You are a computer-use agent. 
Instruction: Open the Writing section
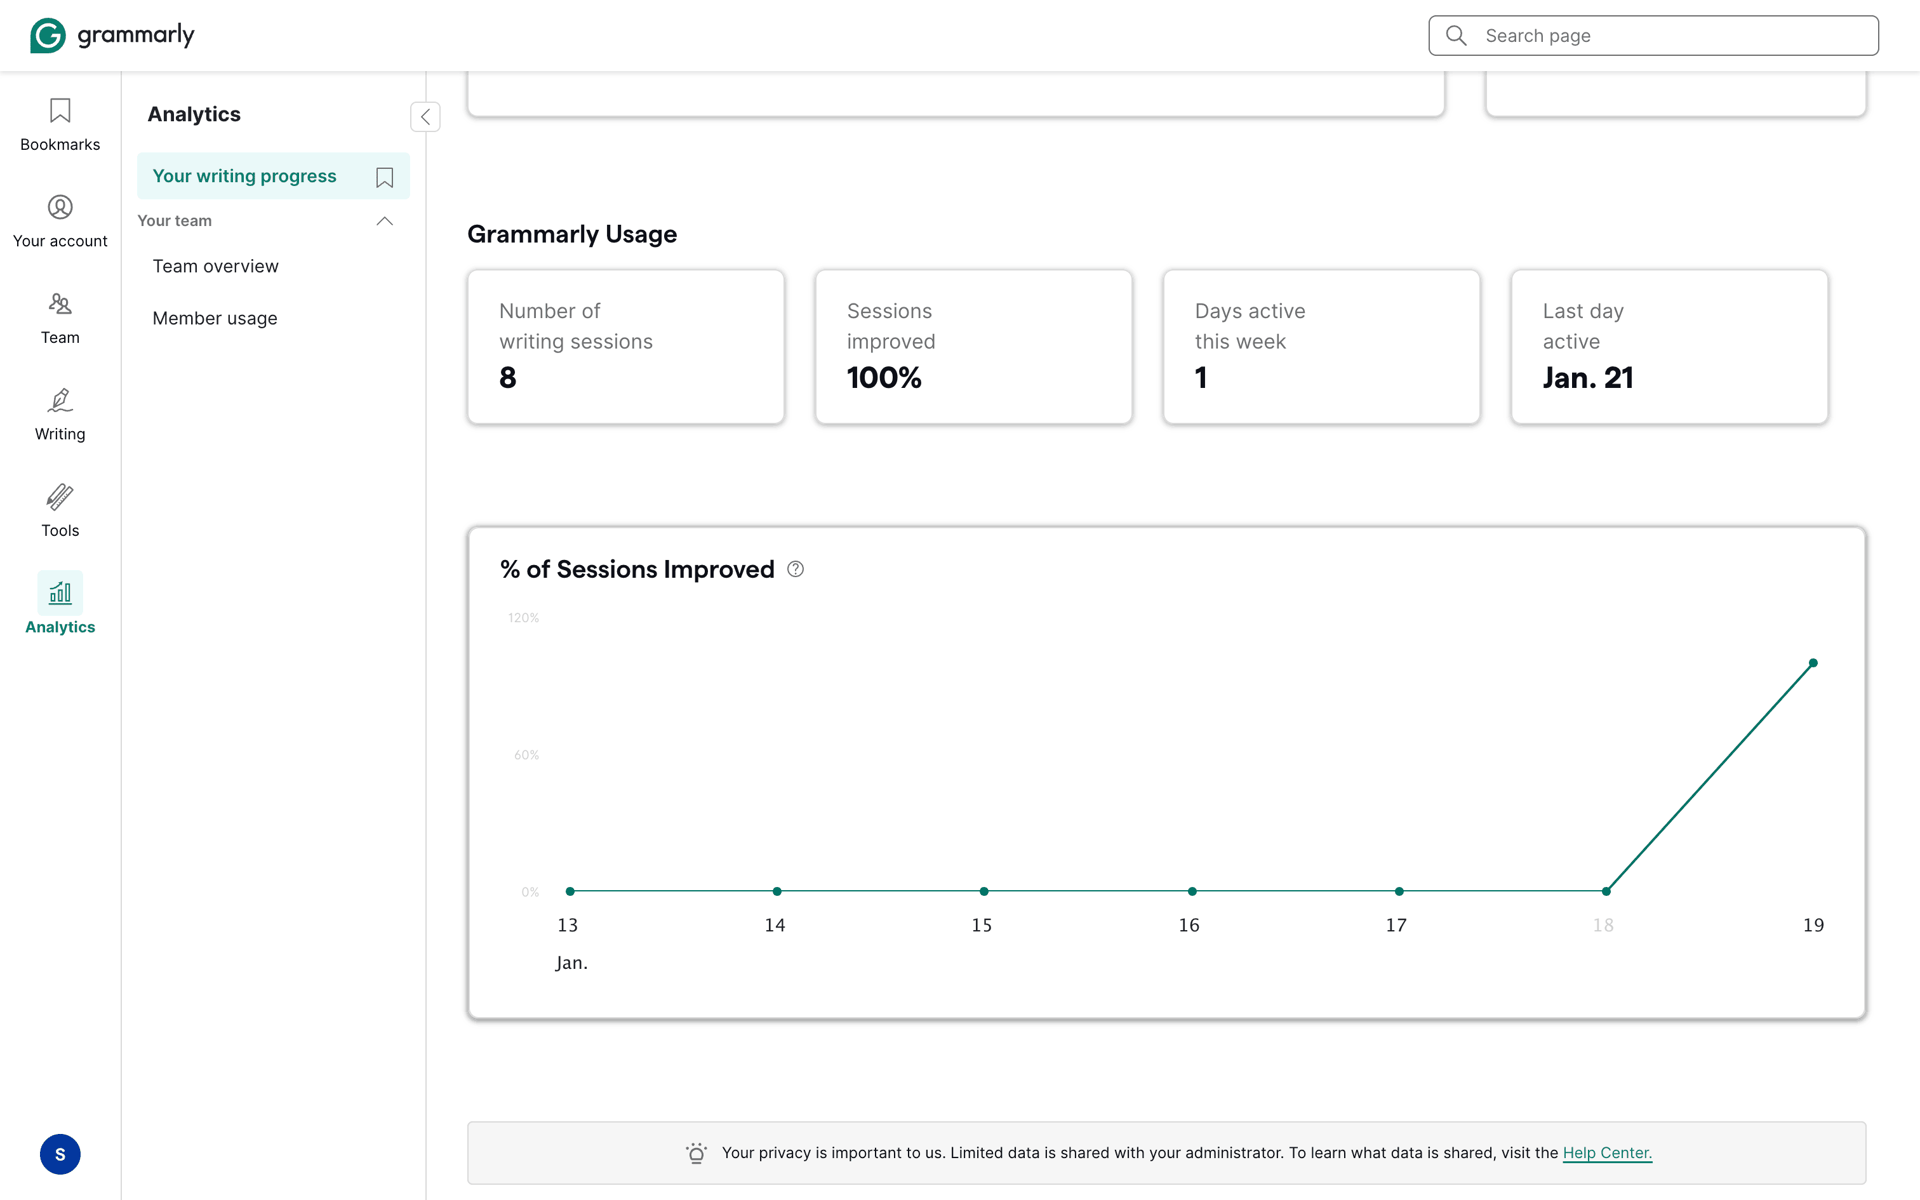[x=60, y=415]
